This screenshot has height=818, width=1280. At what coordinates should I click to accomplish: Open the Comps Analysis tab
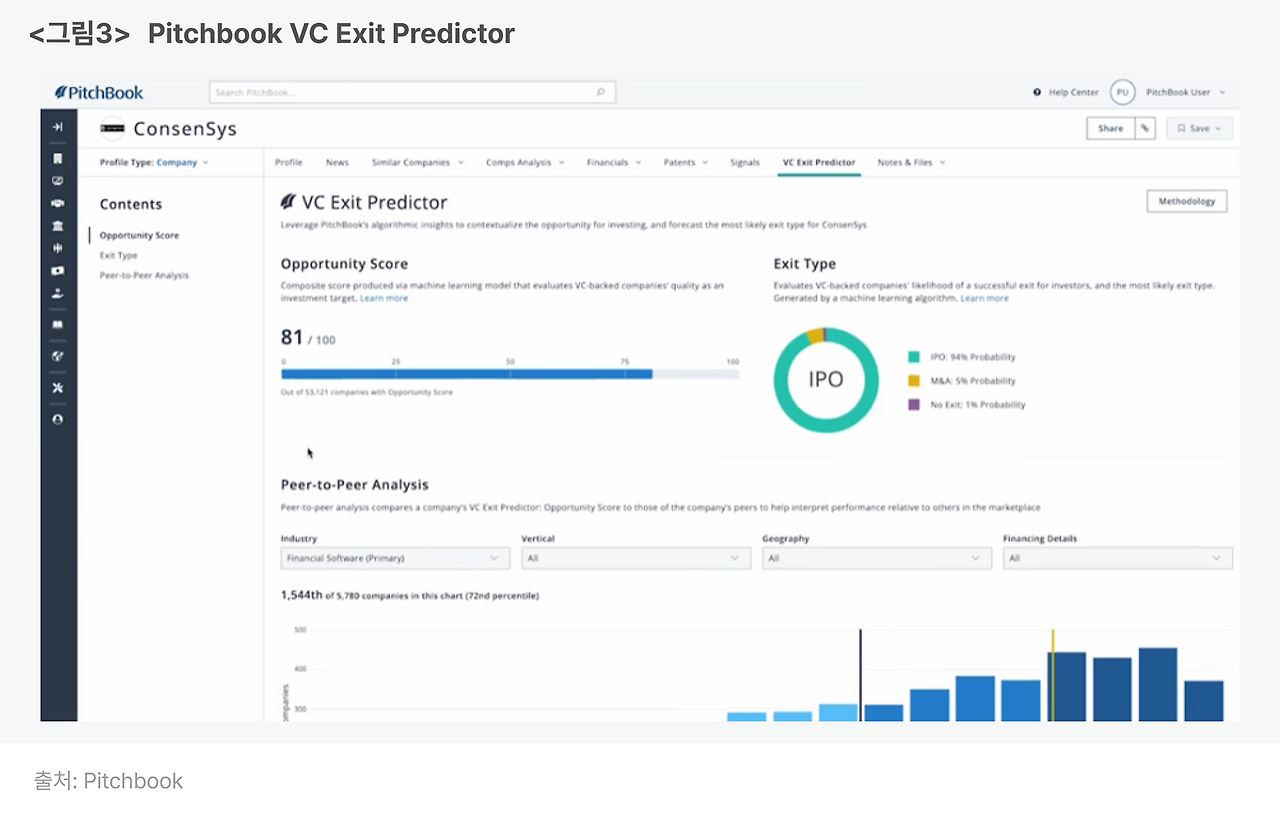[x=518, y=162]
